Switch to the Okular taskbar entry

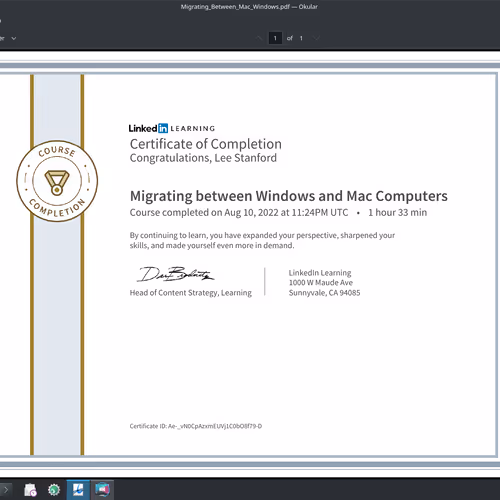78,490
